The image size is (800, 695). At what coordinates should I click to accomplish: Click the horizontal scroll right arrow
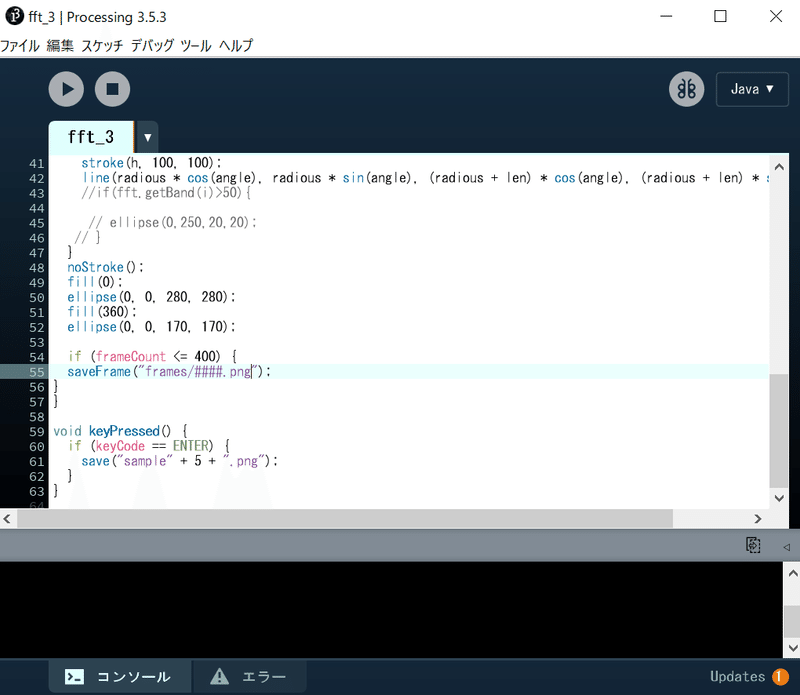(x=758, y=519)
